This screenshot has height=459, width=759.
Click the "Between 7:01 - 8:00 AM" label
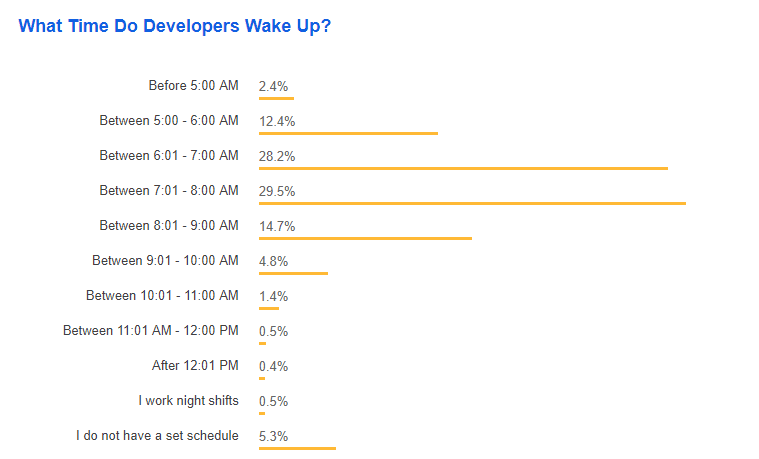169,191
